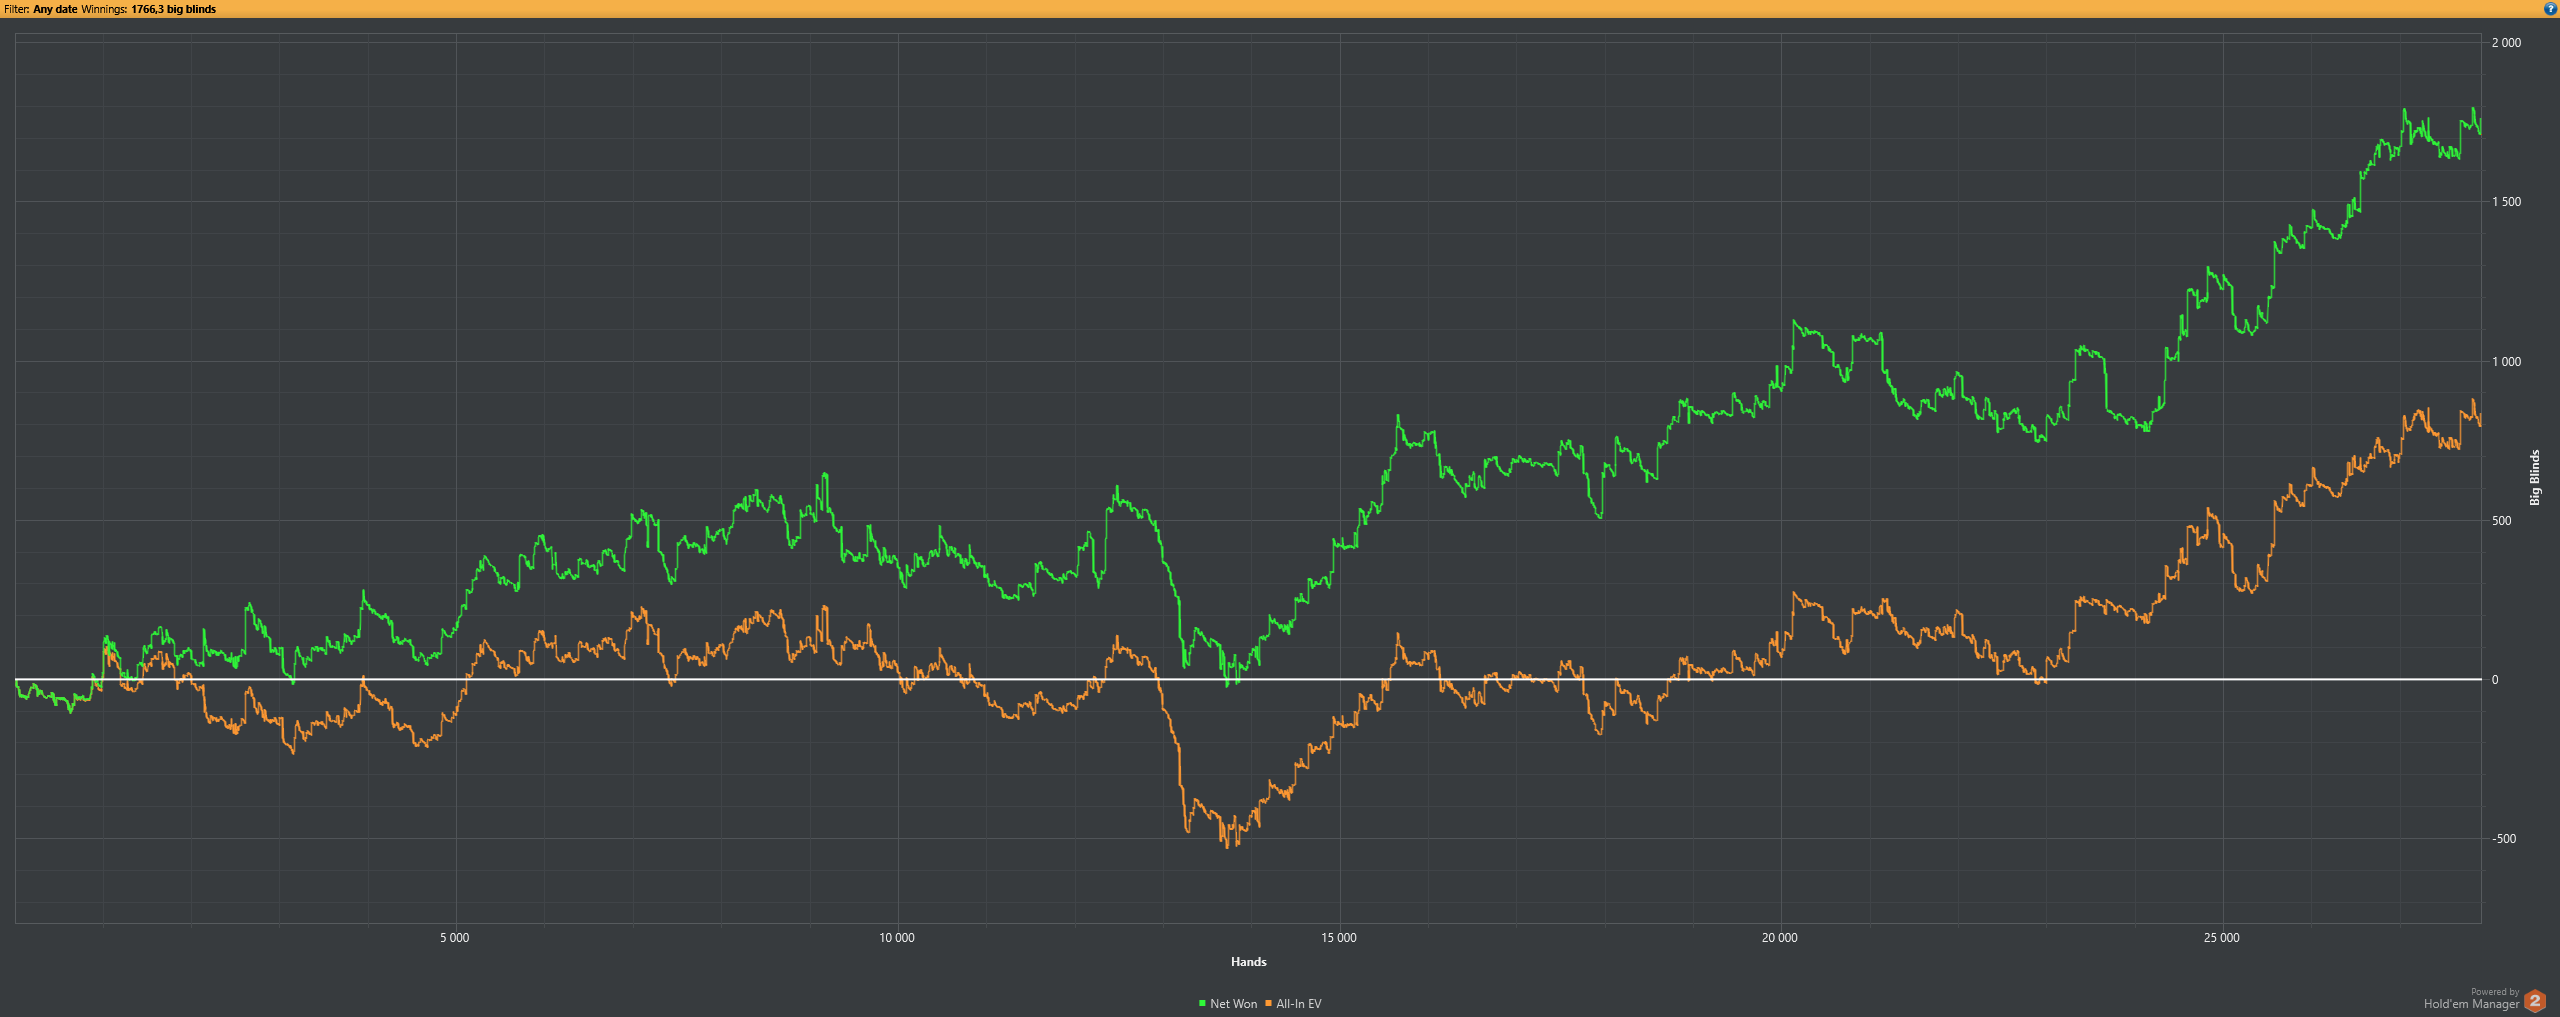
Task: Click the Big Blinds y-axis title
Action: (2535, 477)
